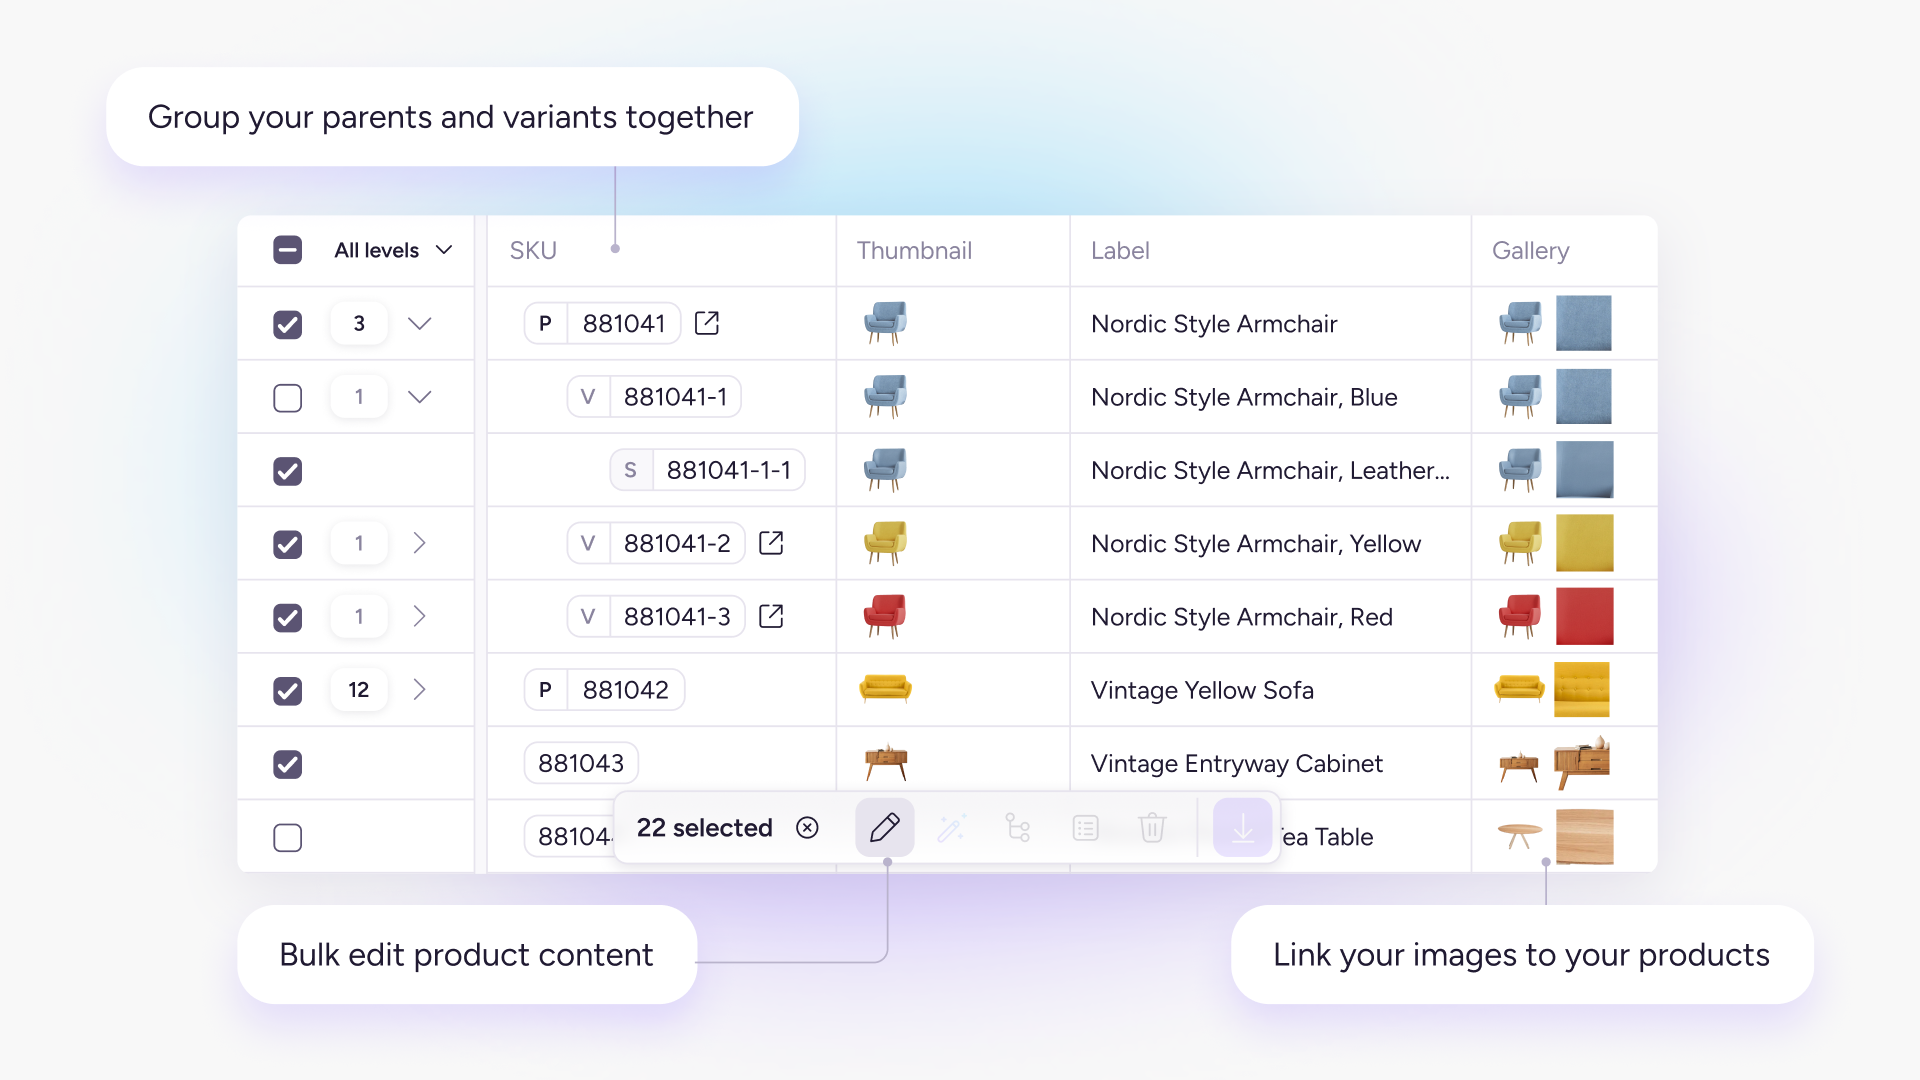Check the 881041-1 row checkbox
Screen dimensions: 1920x1080
[288, 397]
